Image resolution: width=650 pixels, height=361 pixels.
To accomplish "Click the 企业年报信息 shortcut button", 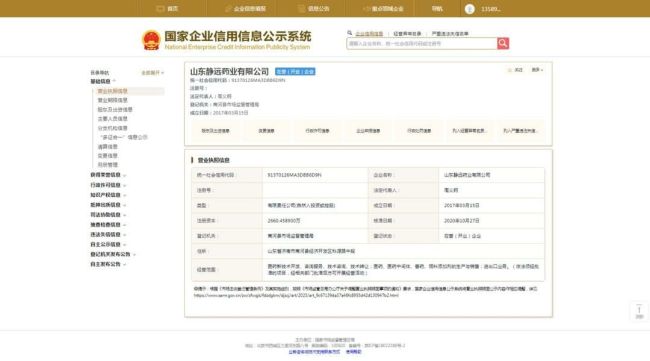I will pos(368,131).
